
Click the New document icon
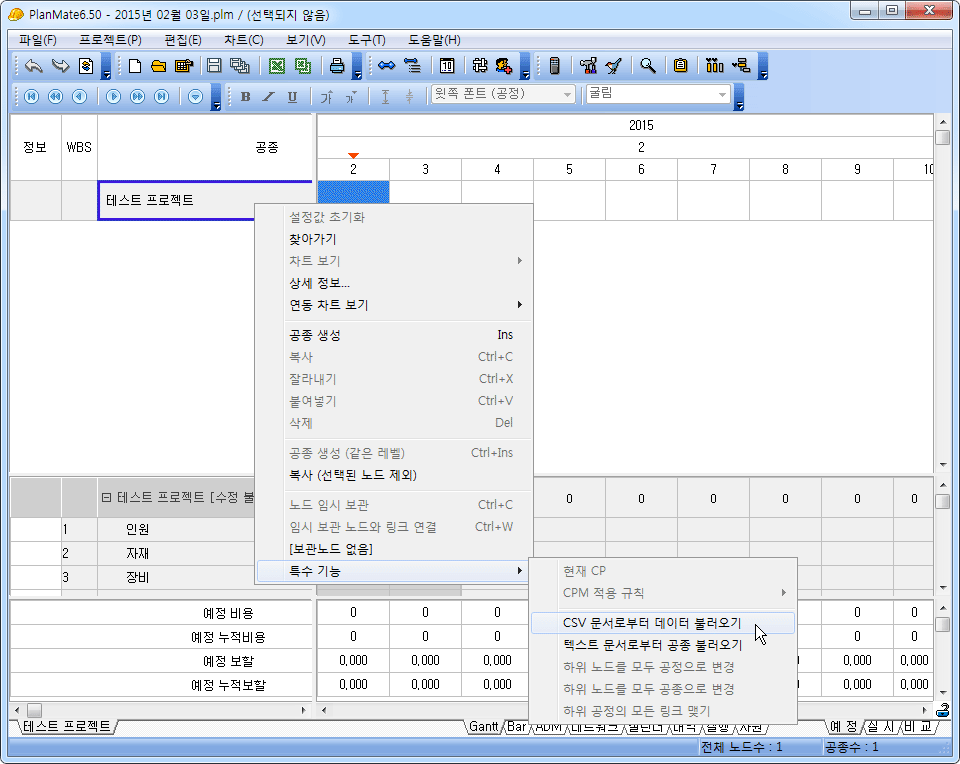coord(135,66)
